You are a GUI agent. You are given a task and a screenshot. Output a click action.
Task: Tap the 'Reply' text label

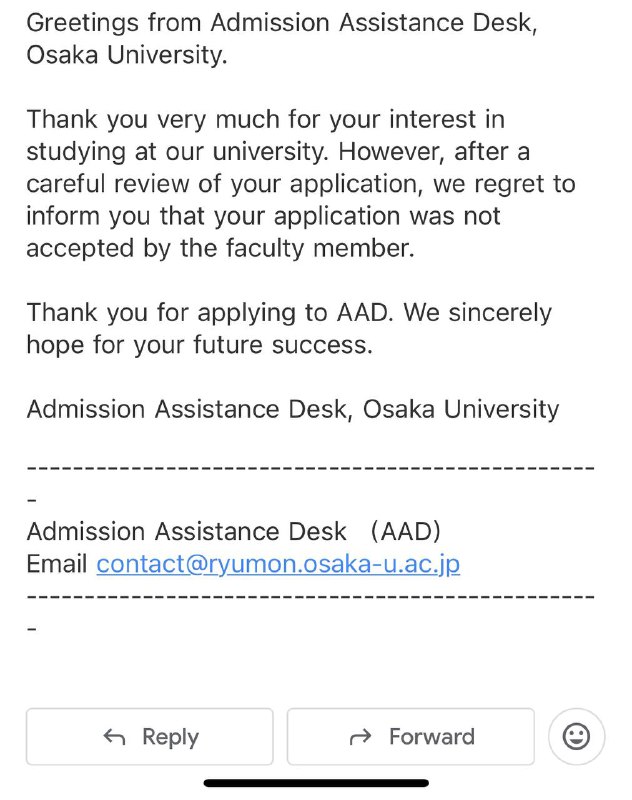click(x=170, y=738)
